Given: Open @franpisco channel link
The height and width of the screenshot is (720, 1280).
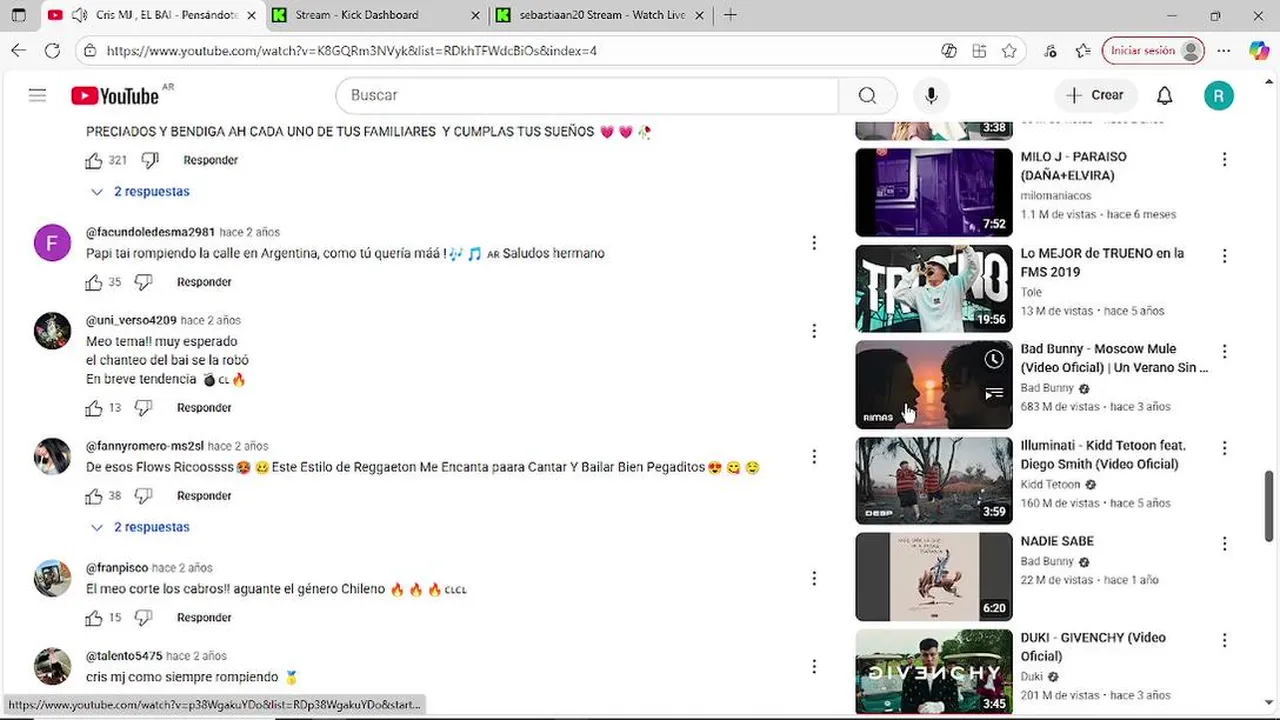Looking at the screenshot, I should coord(117,568).
